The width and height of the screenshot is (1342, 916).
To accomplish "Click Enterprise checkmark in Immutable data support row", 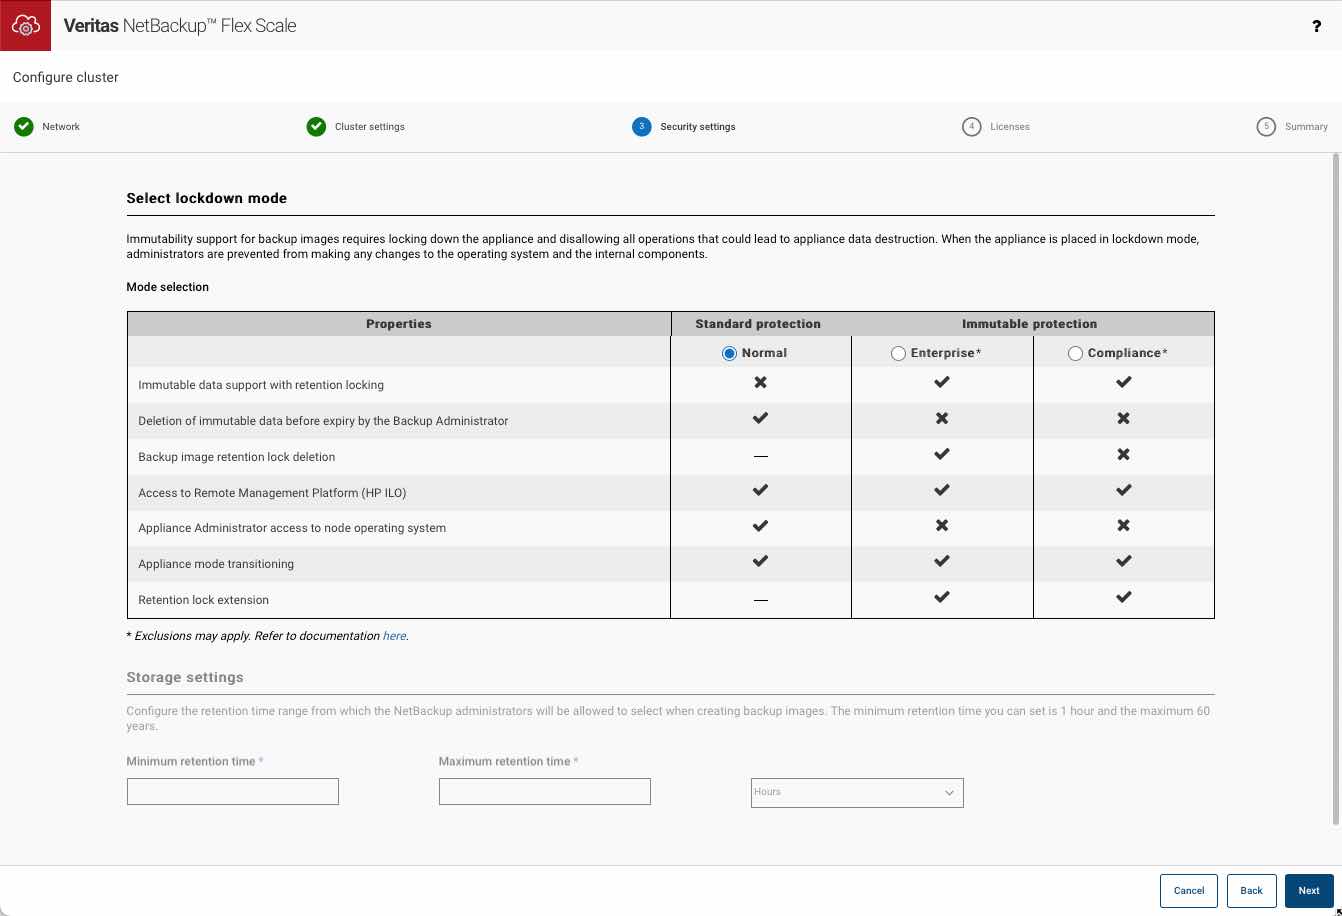I will (941, 383).
